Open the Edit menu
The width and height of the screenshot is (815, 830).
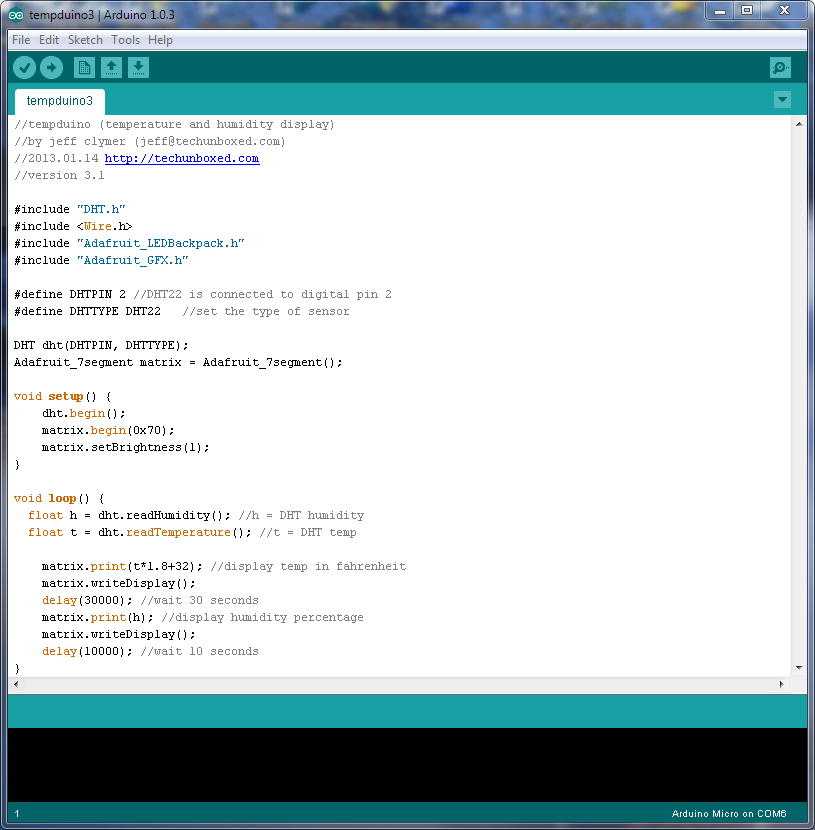tap(49, 40)
